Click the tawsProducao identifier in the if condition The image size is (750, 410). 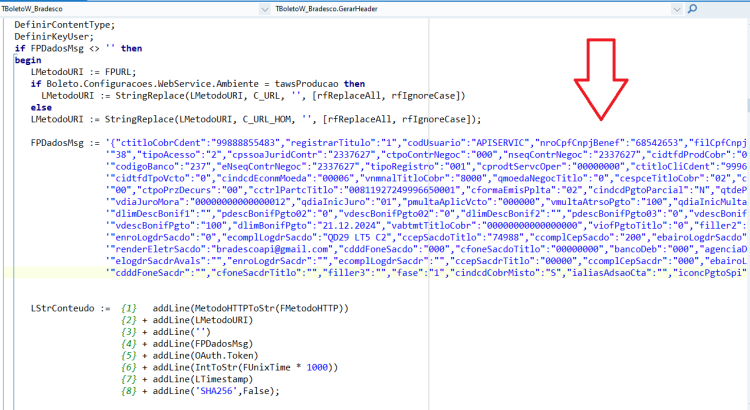click(306, 84)
